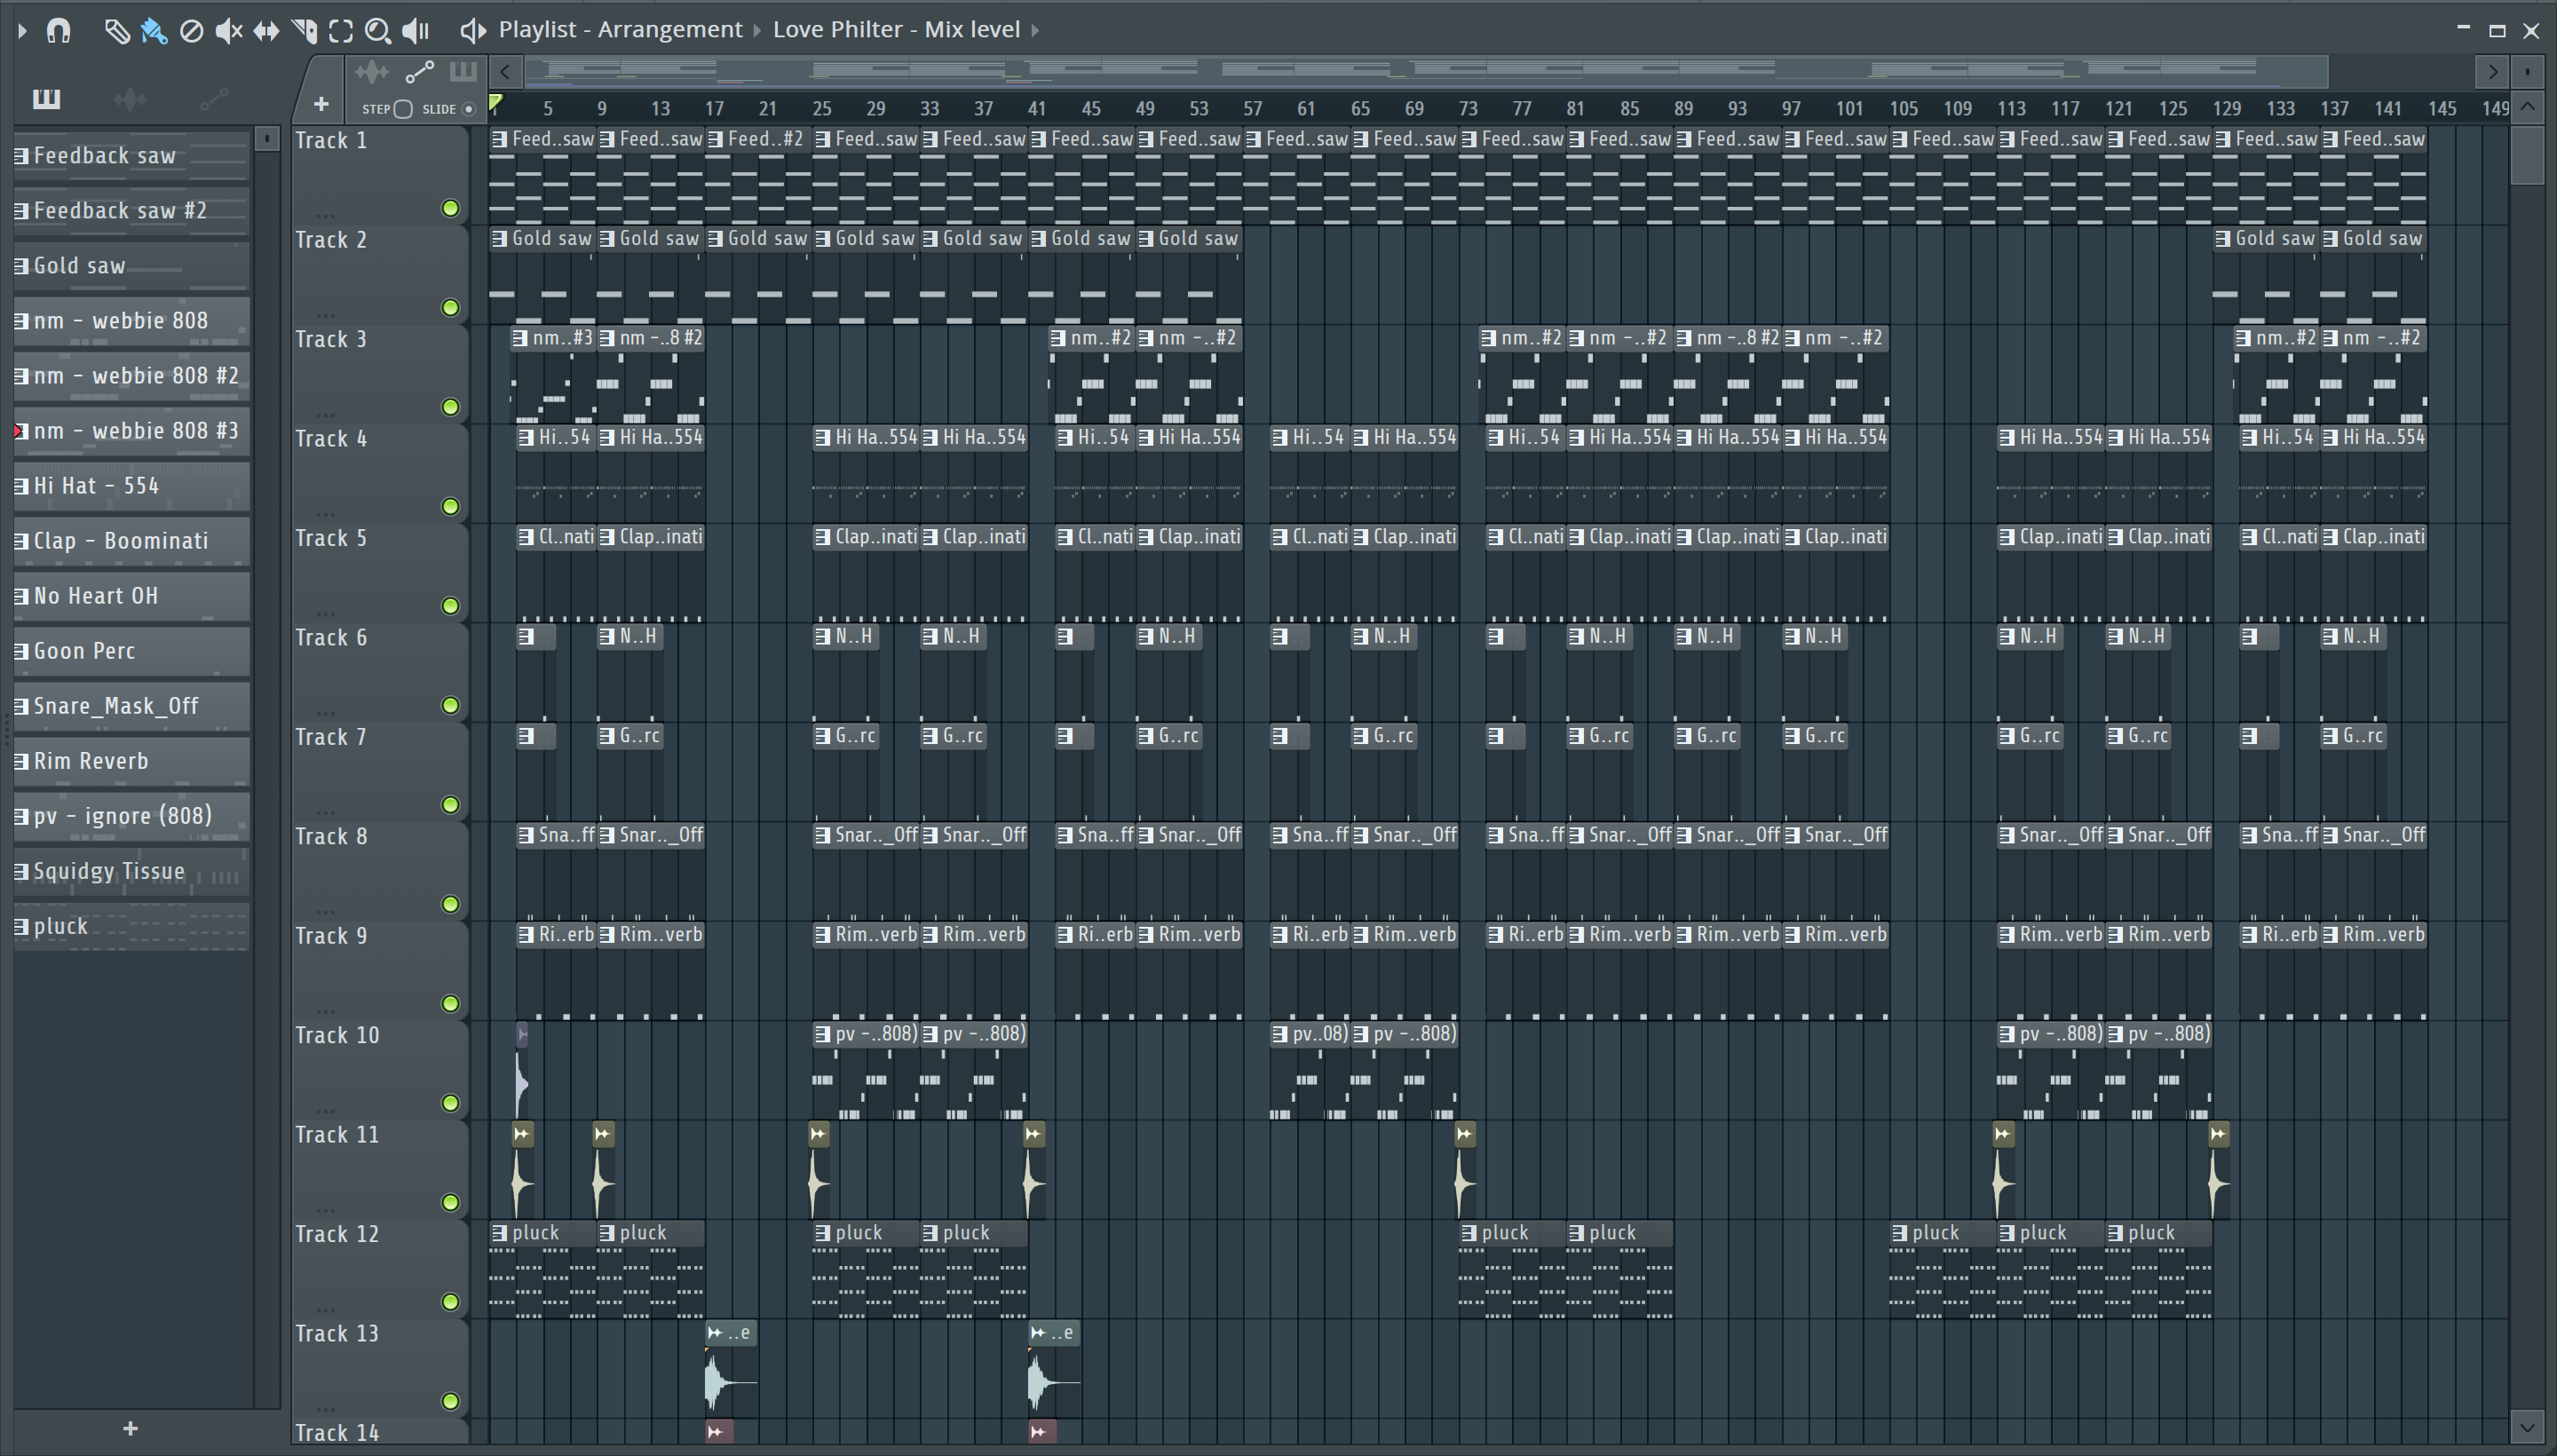This screenshot has width=2557, height=1456.
Task: Select the Playback speaker tool
Action: [x=415, y=31]
